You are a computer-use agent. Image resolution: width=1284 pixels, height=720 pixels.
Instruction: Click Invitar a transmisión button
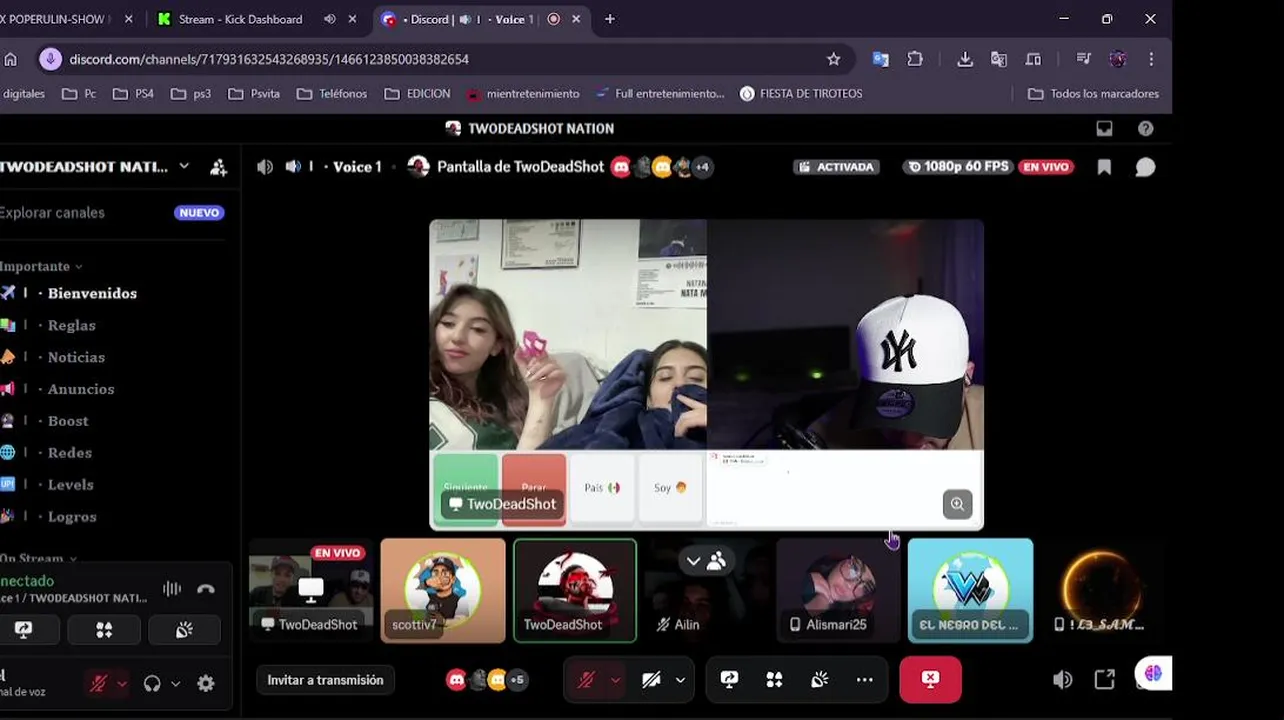[325, 680]
